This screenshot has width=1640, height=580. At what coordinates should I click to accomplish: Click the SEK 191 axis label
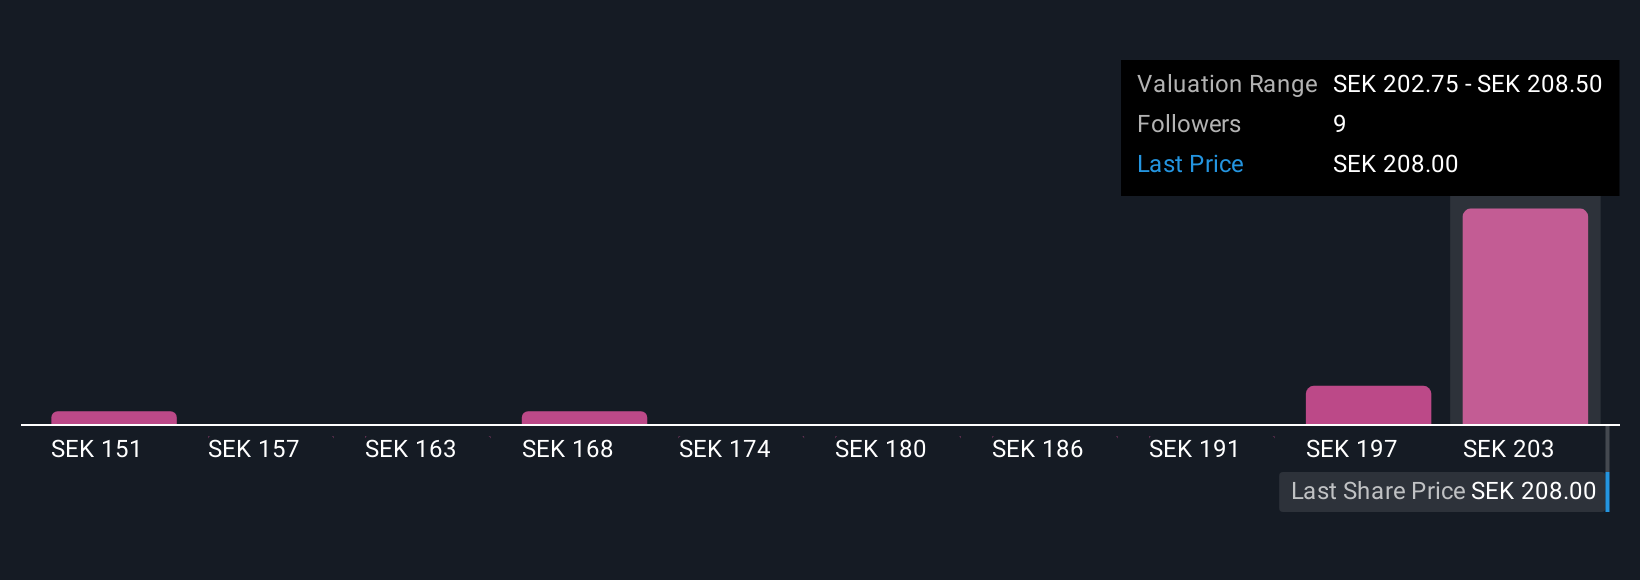(1194, 449)
